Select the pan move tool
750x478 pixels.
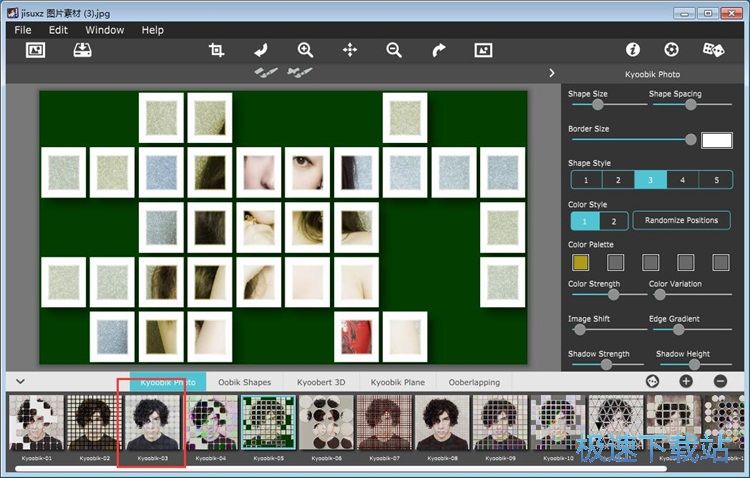(350, 50)
